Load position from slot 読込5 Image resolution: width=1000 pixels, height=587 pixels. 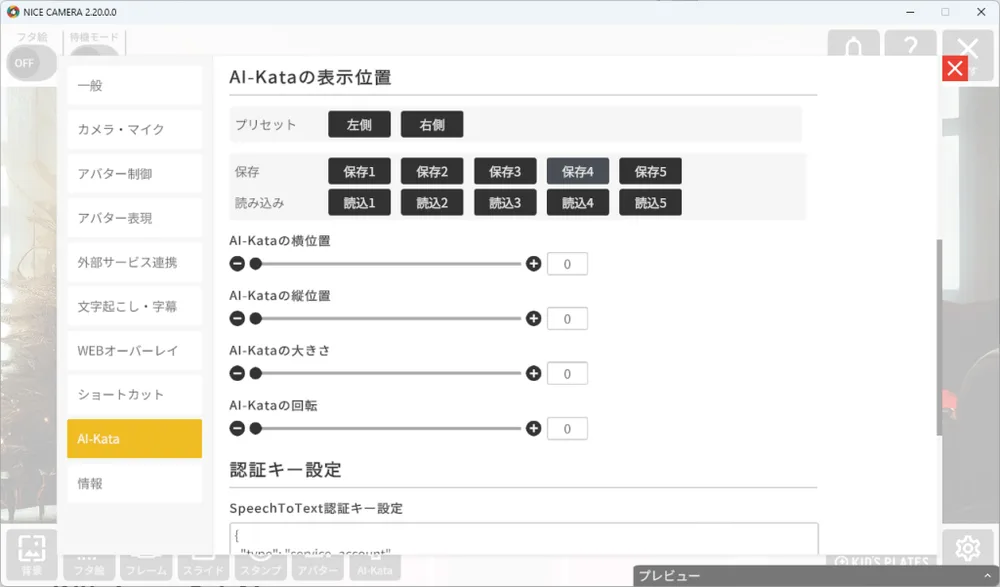[x=650, y=202]
